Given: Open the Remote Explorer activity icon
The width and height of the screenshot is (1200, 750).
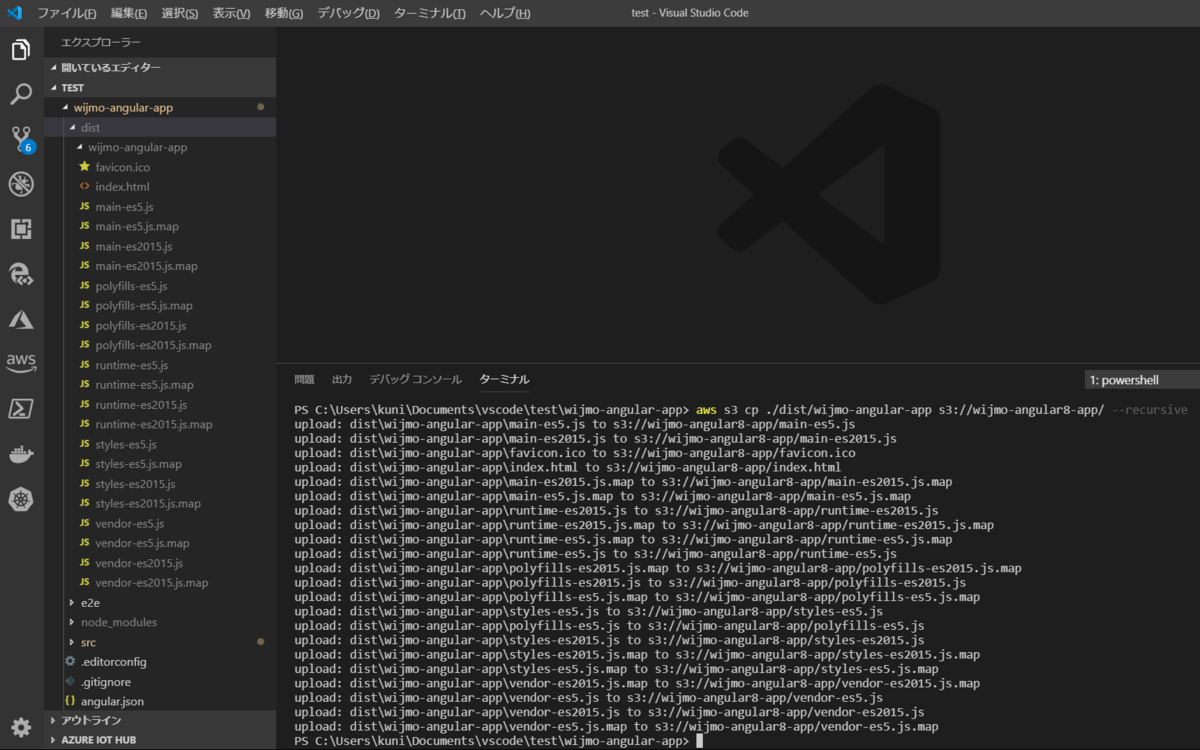Looking at the screenshot, I should coord(21,274).
